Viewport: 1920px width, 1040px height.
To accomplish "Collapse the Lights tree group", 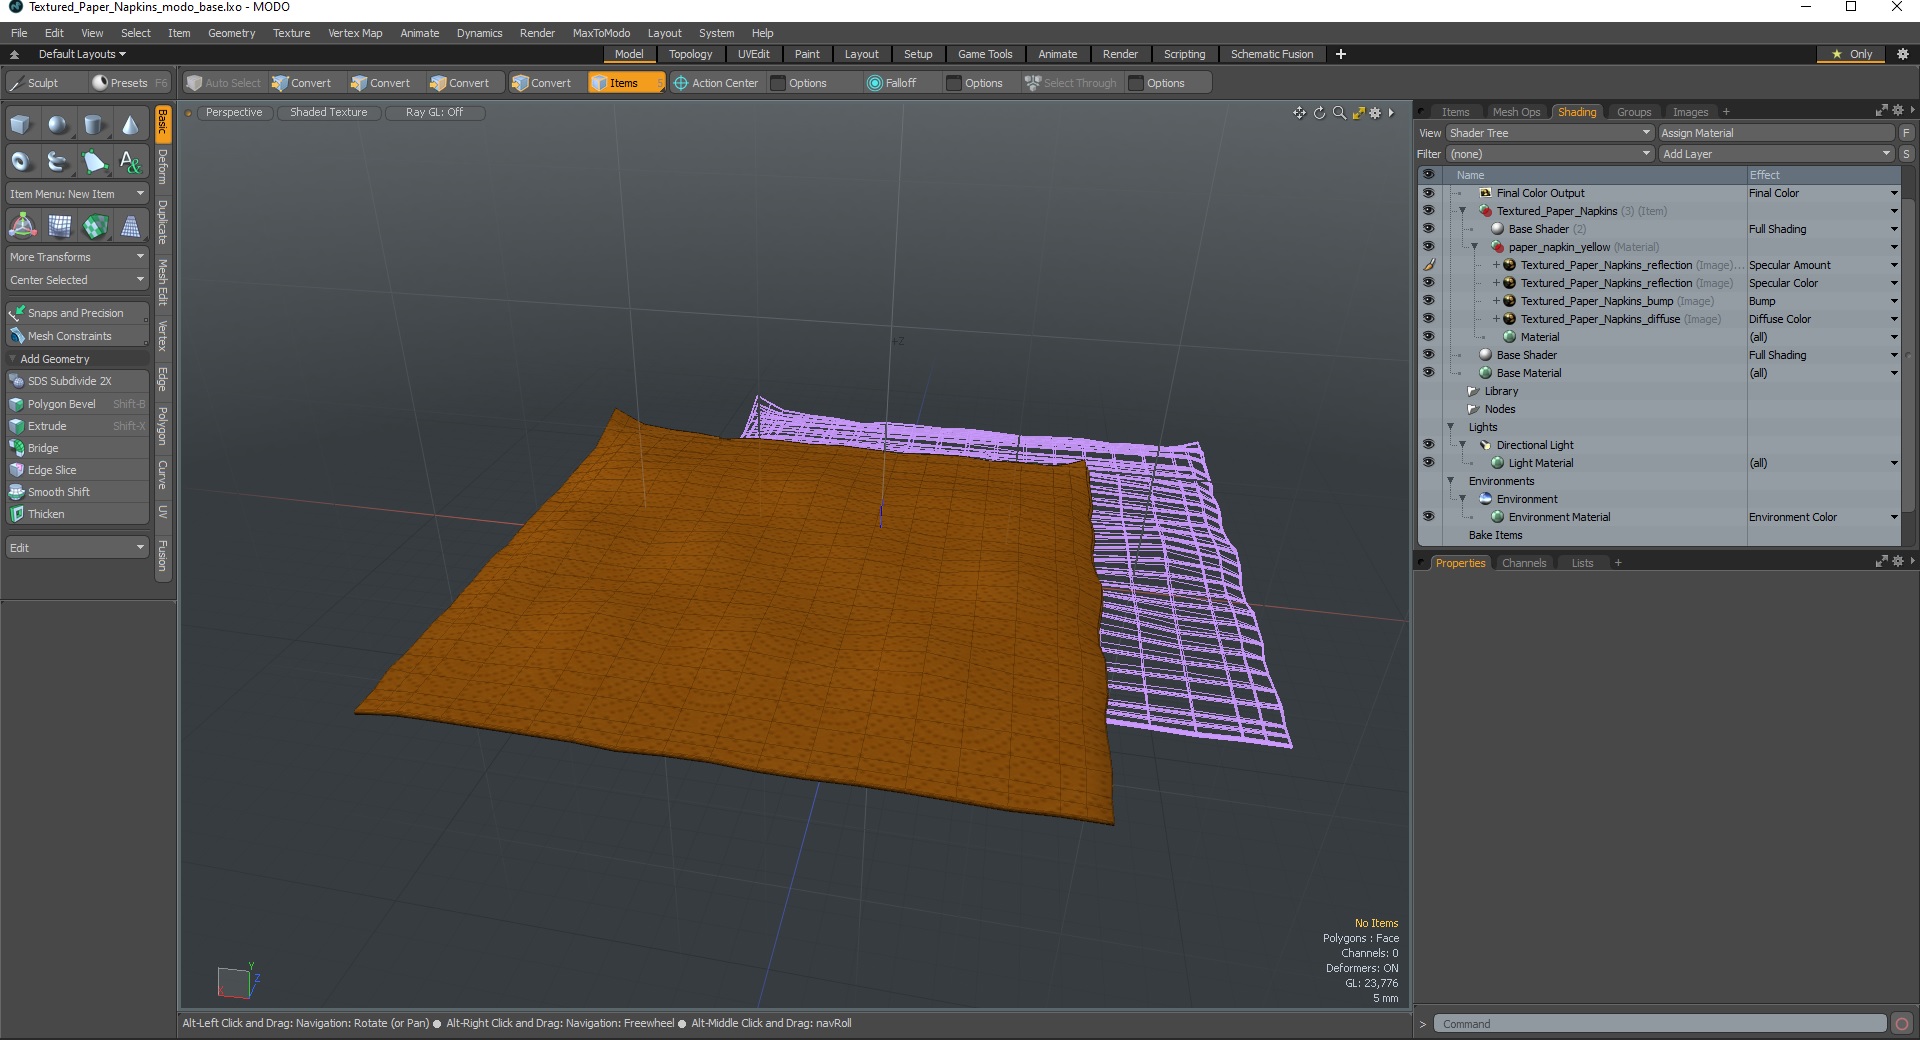I will coord(1451,427).
